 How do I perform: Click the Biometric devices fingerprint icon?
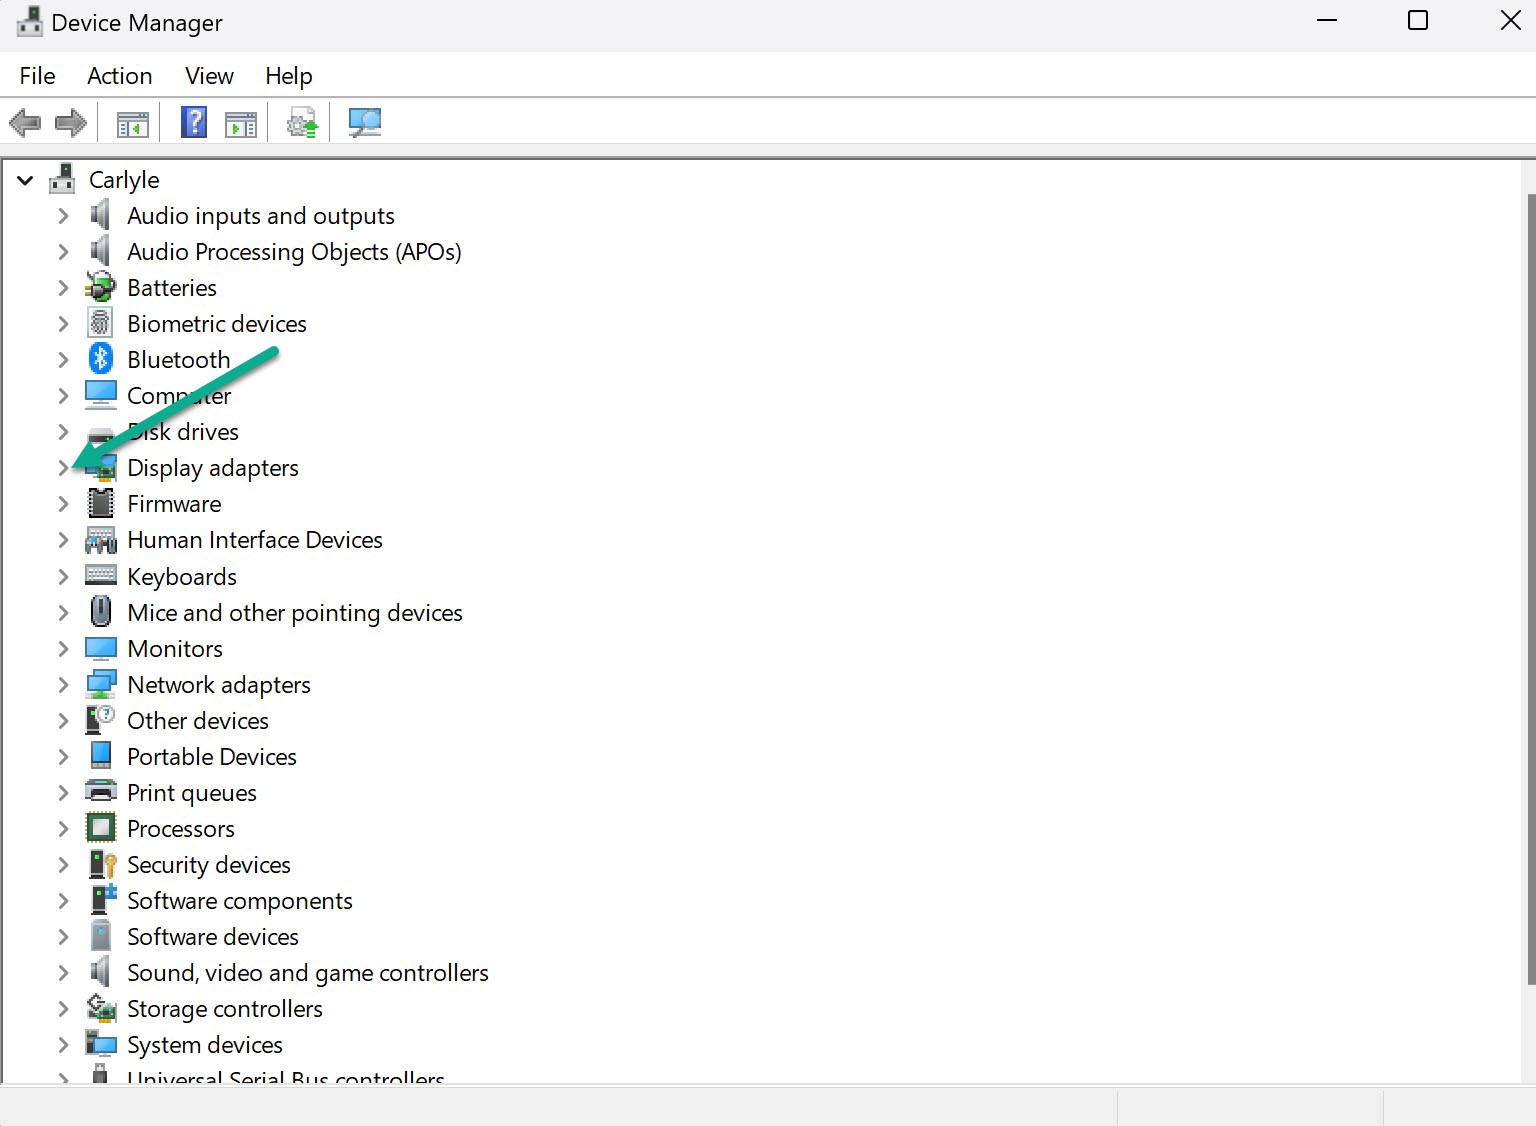(x=101, y=323)
